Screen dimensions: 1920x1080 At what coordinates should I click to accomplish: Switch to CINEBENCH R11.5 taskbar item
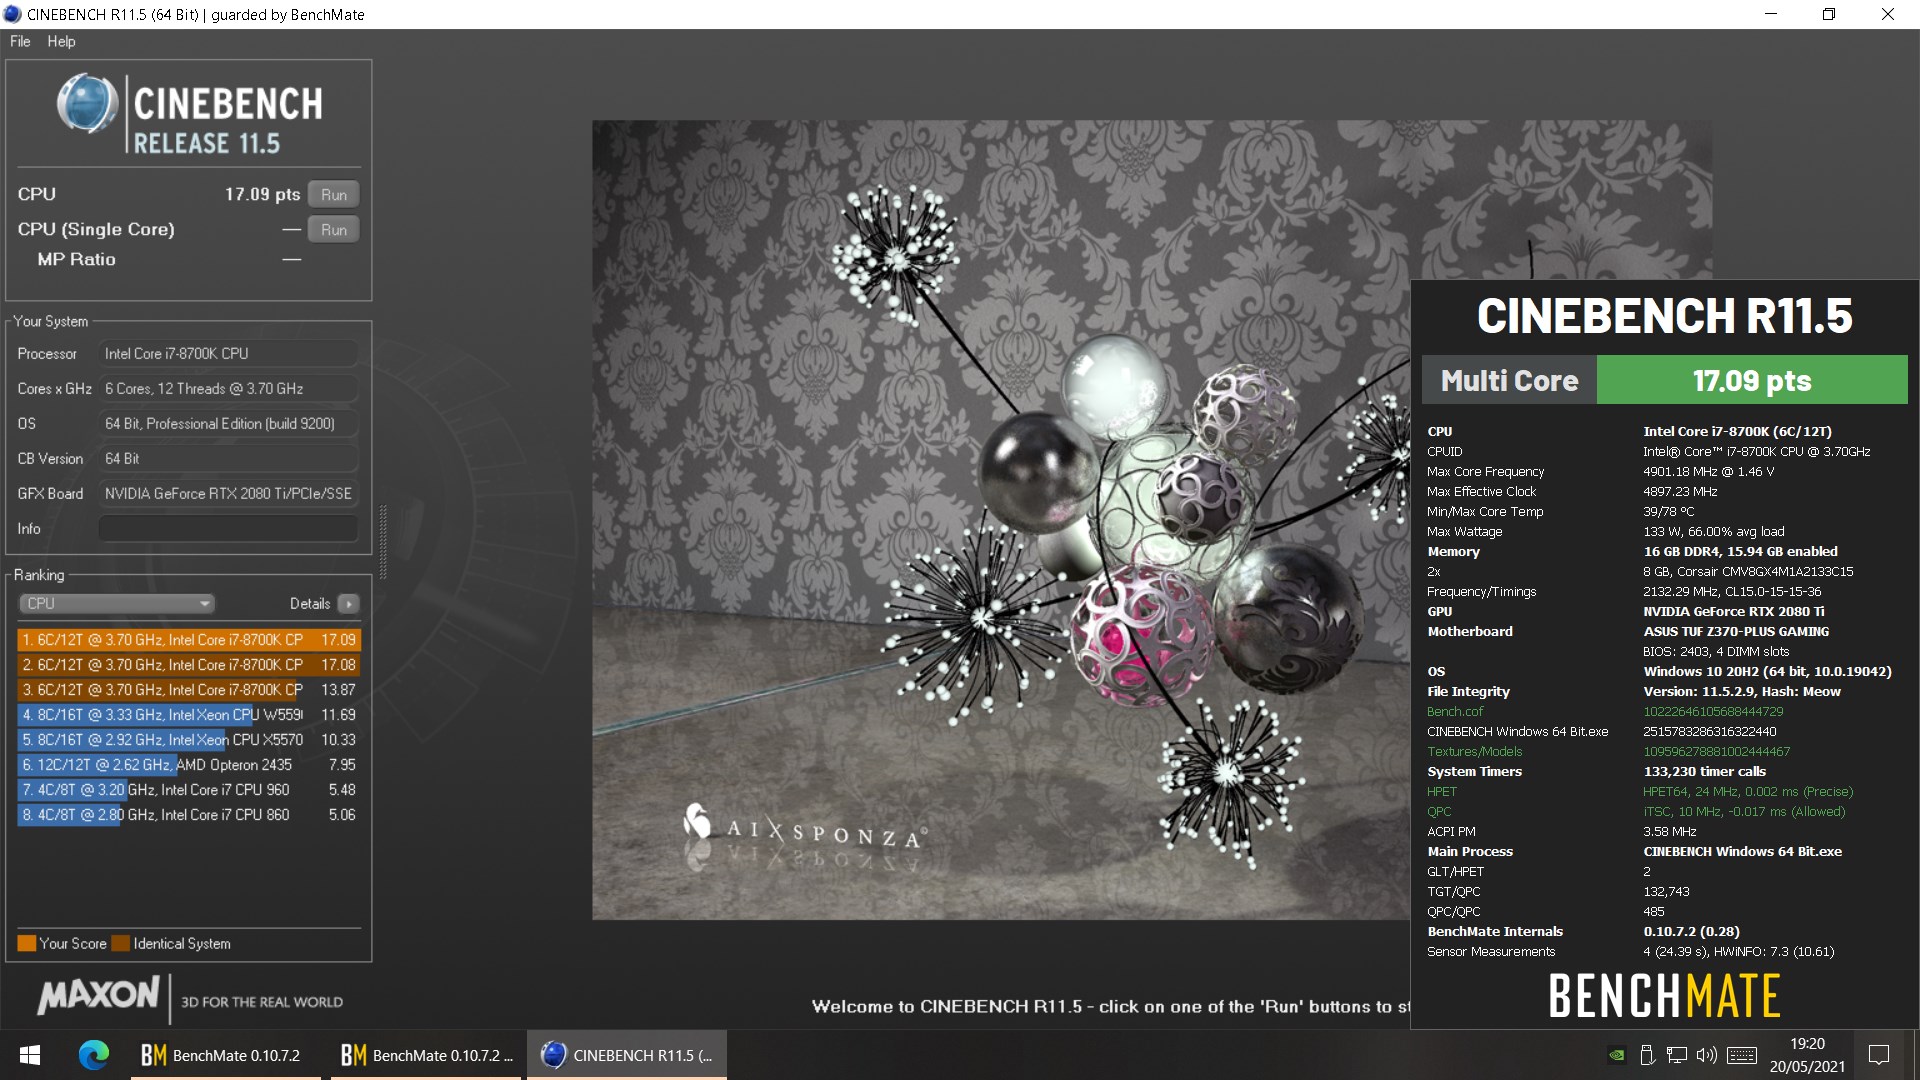point(627,1055)
